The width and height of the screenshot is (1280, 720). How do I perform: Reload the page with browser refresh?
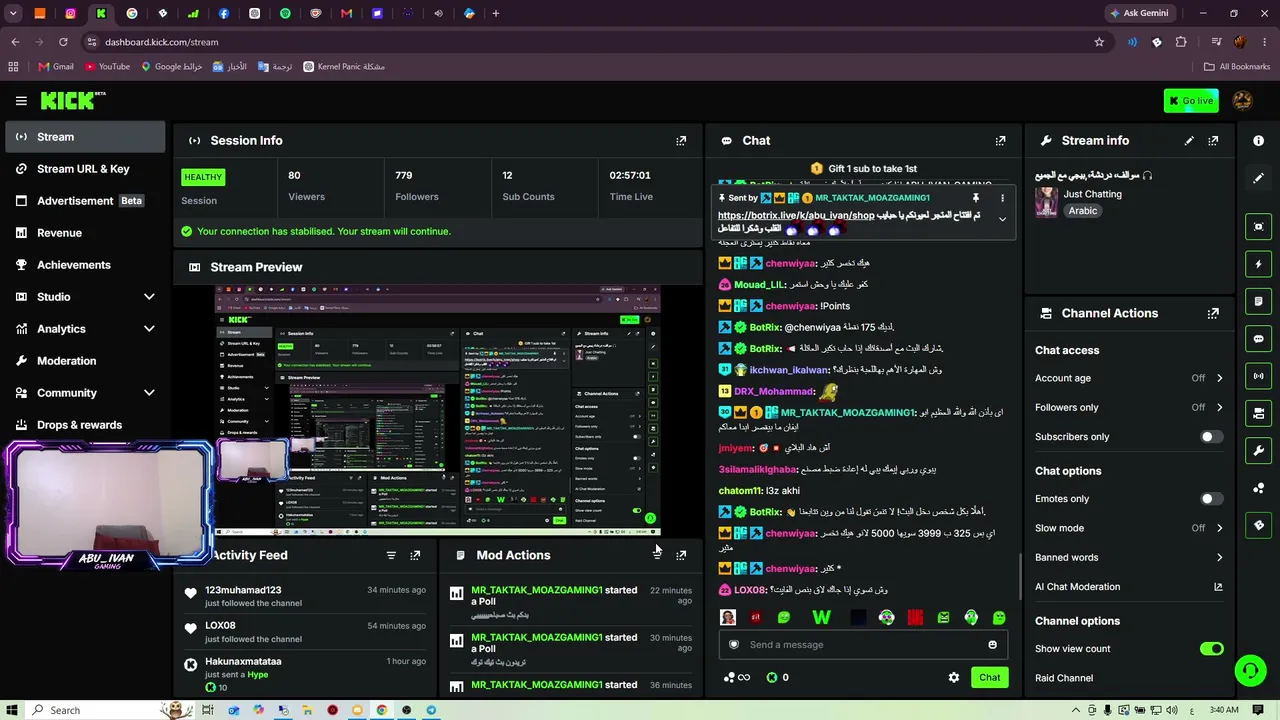coord(63,42)
